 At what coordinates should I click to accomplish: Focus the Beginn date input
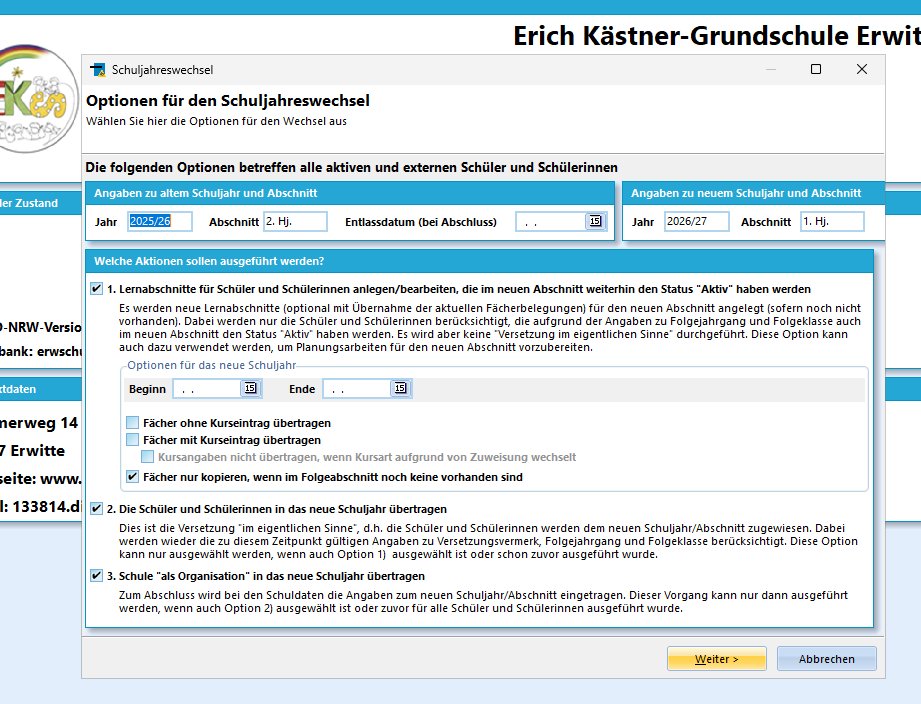[x=207, y=389]
